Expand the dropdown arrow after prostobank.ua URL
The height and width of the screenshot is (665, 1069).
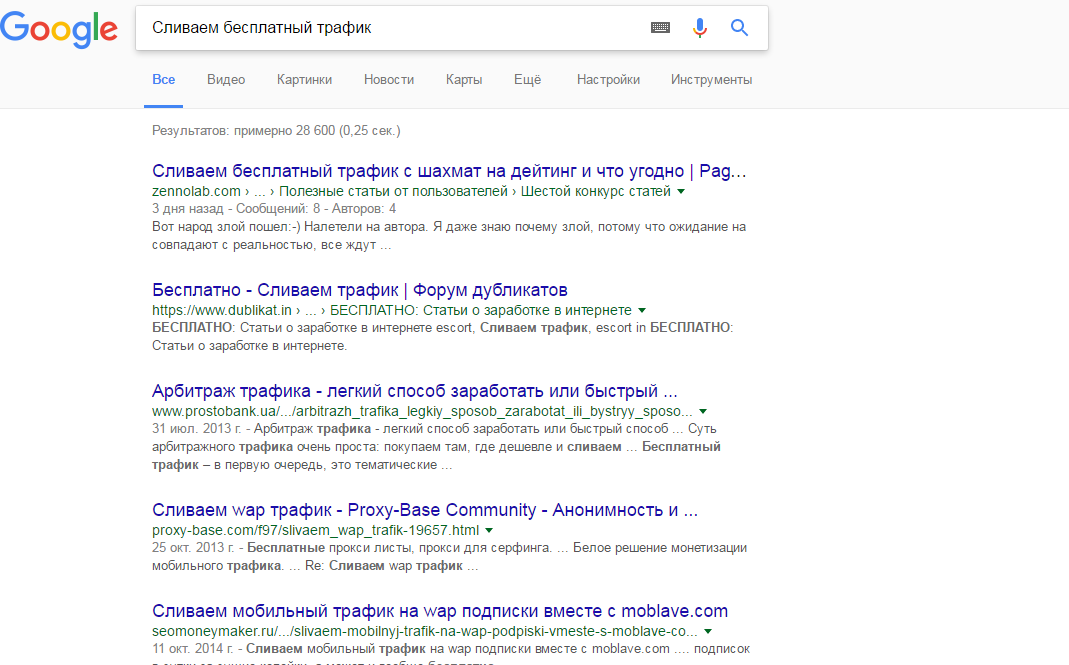pos(703,411)
